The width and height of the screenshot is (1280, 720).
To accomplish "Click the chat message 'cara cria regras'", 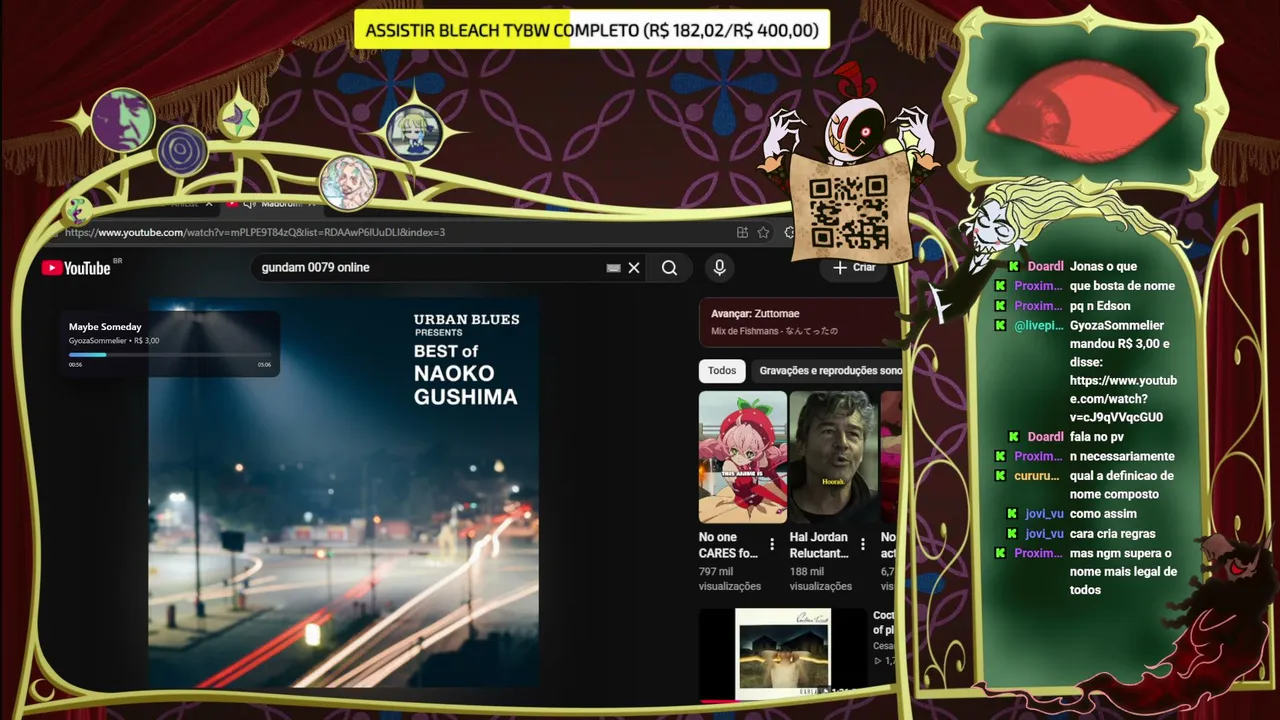I will [1113, 534].
